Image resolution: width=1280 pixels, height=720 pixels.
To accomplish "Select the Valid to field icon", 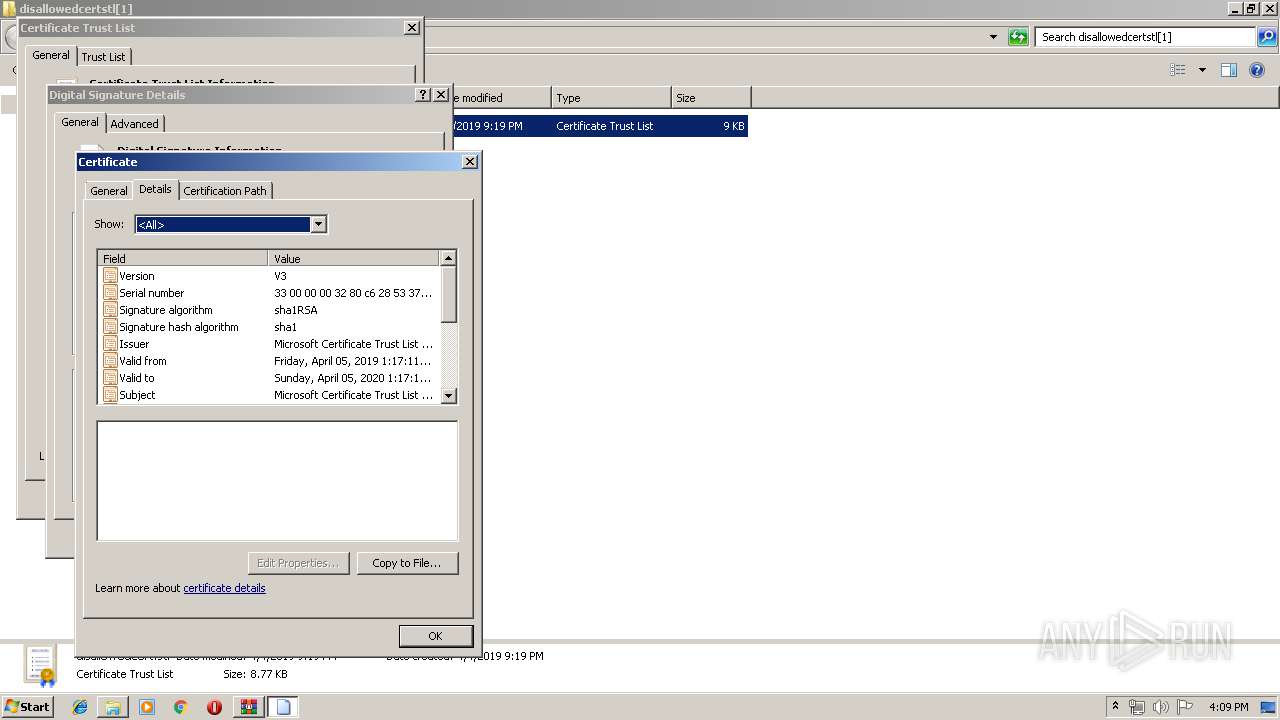I will (110, 378).
